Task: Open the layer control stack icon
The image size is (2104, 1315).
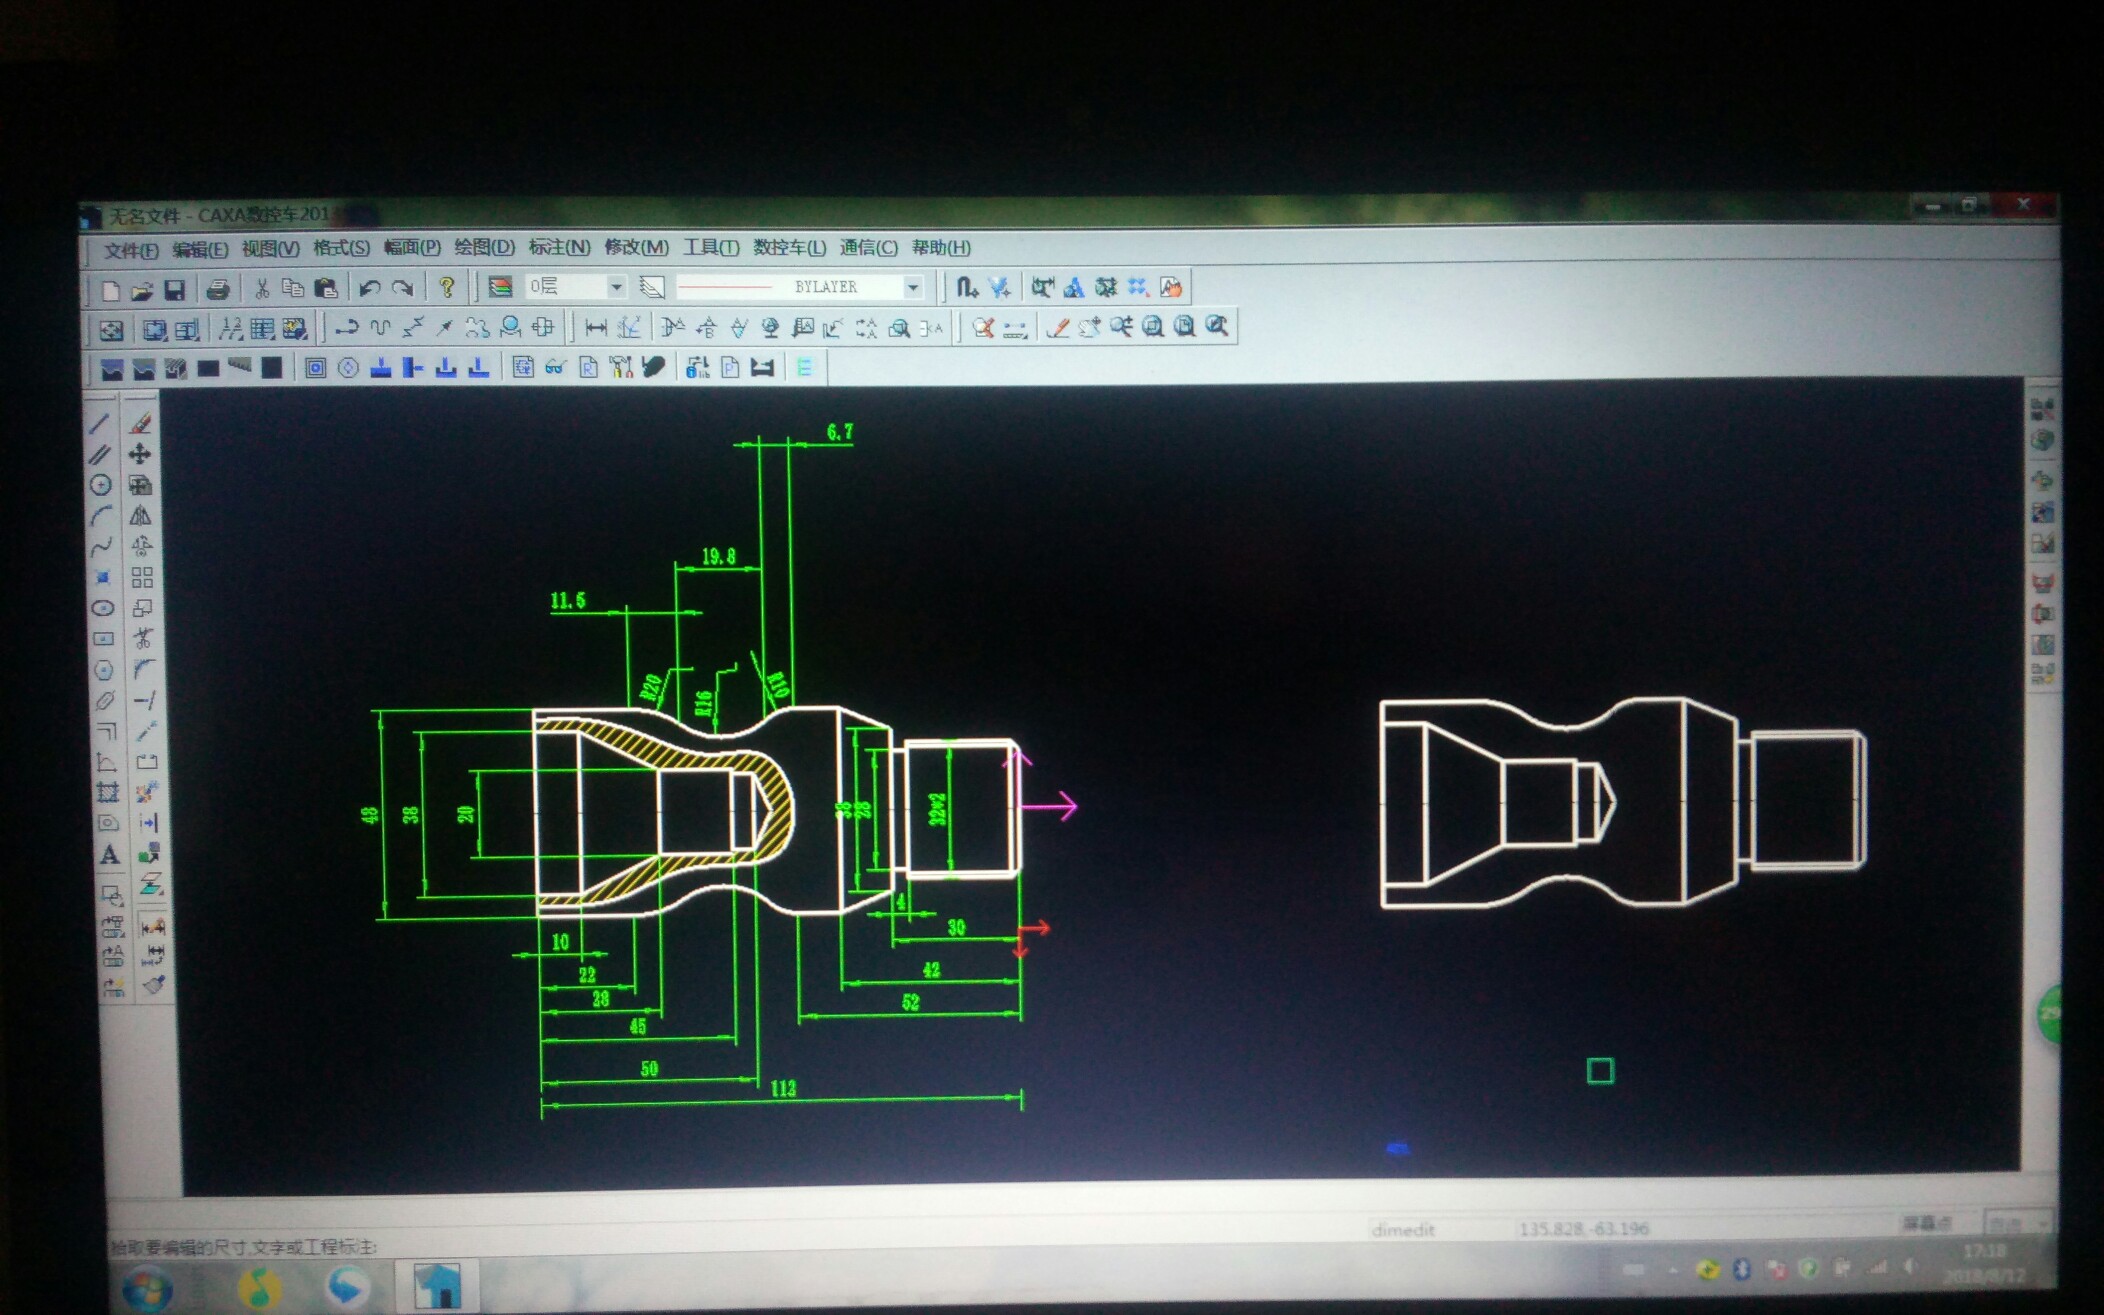Action: 500,287
